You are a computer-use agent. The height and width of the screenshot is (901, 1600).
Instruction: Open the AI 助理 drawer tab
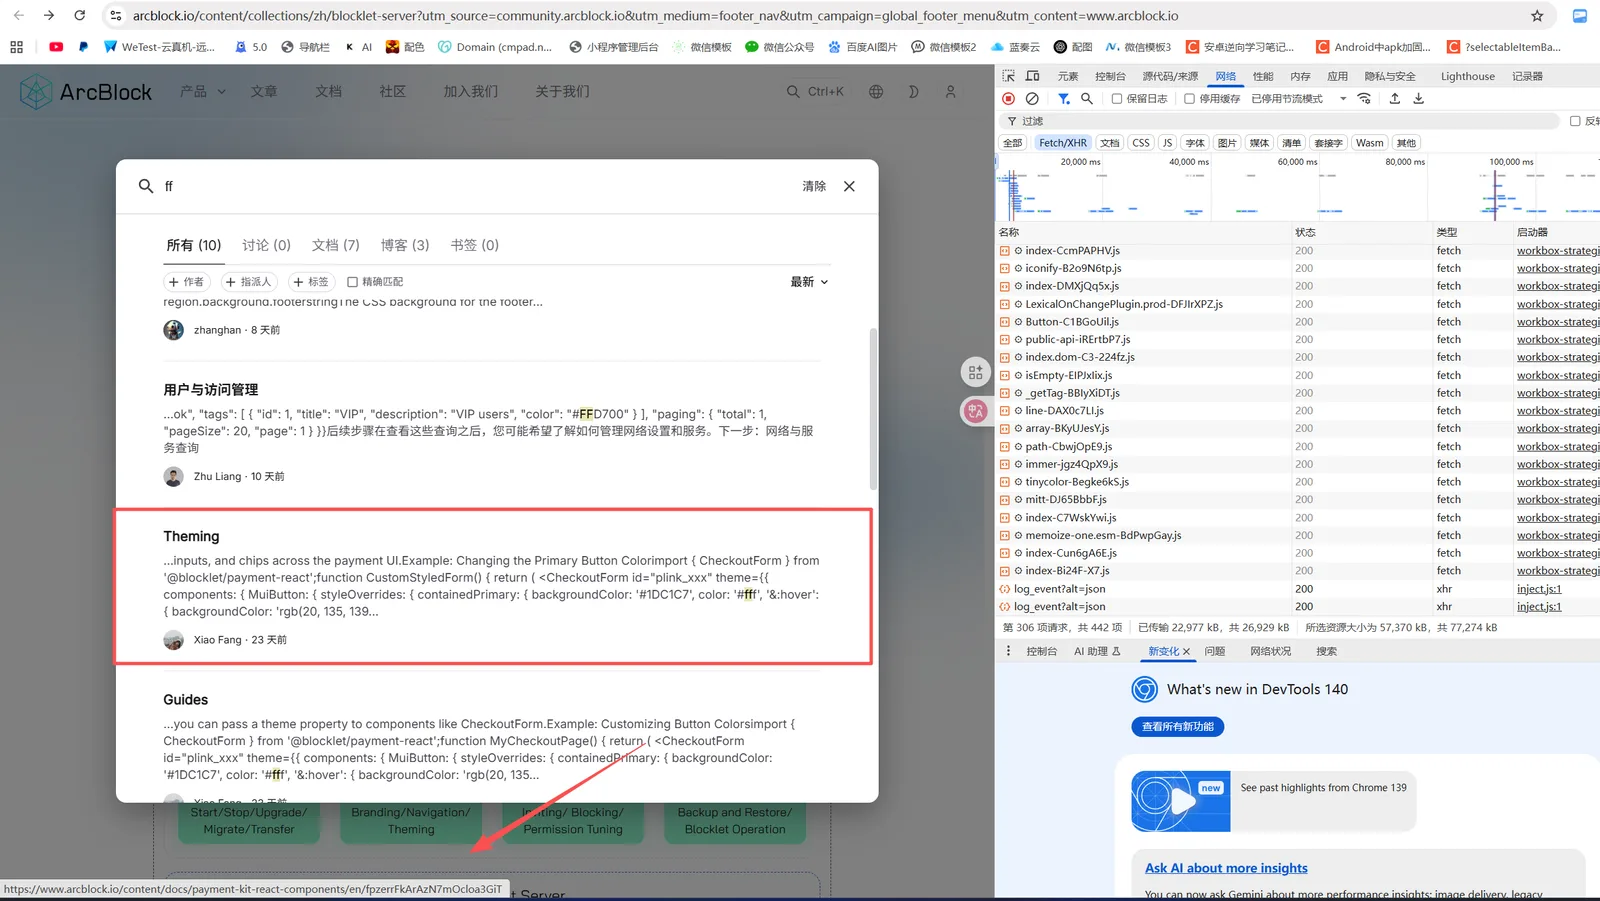pyautogui.click(x=1097, y=651)
